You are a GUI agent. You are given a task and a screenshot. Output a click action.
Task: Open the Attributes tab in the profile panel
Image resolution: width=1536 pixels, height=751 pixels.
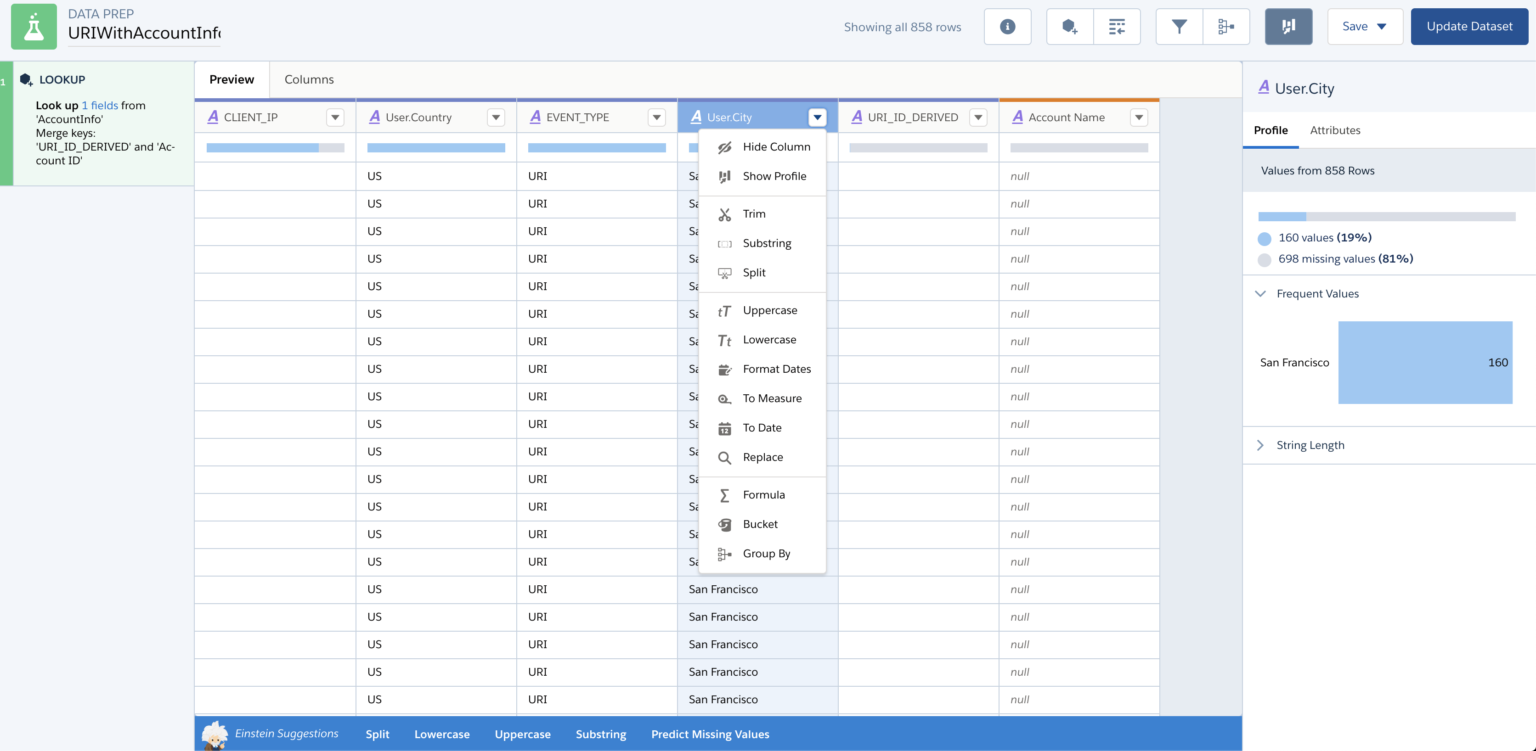(x=1335, y=130)
